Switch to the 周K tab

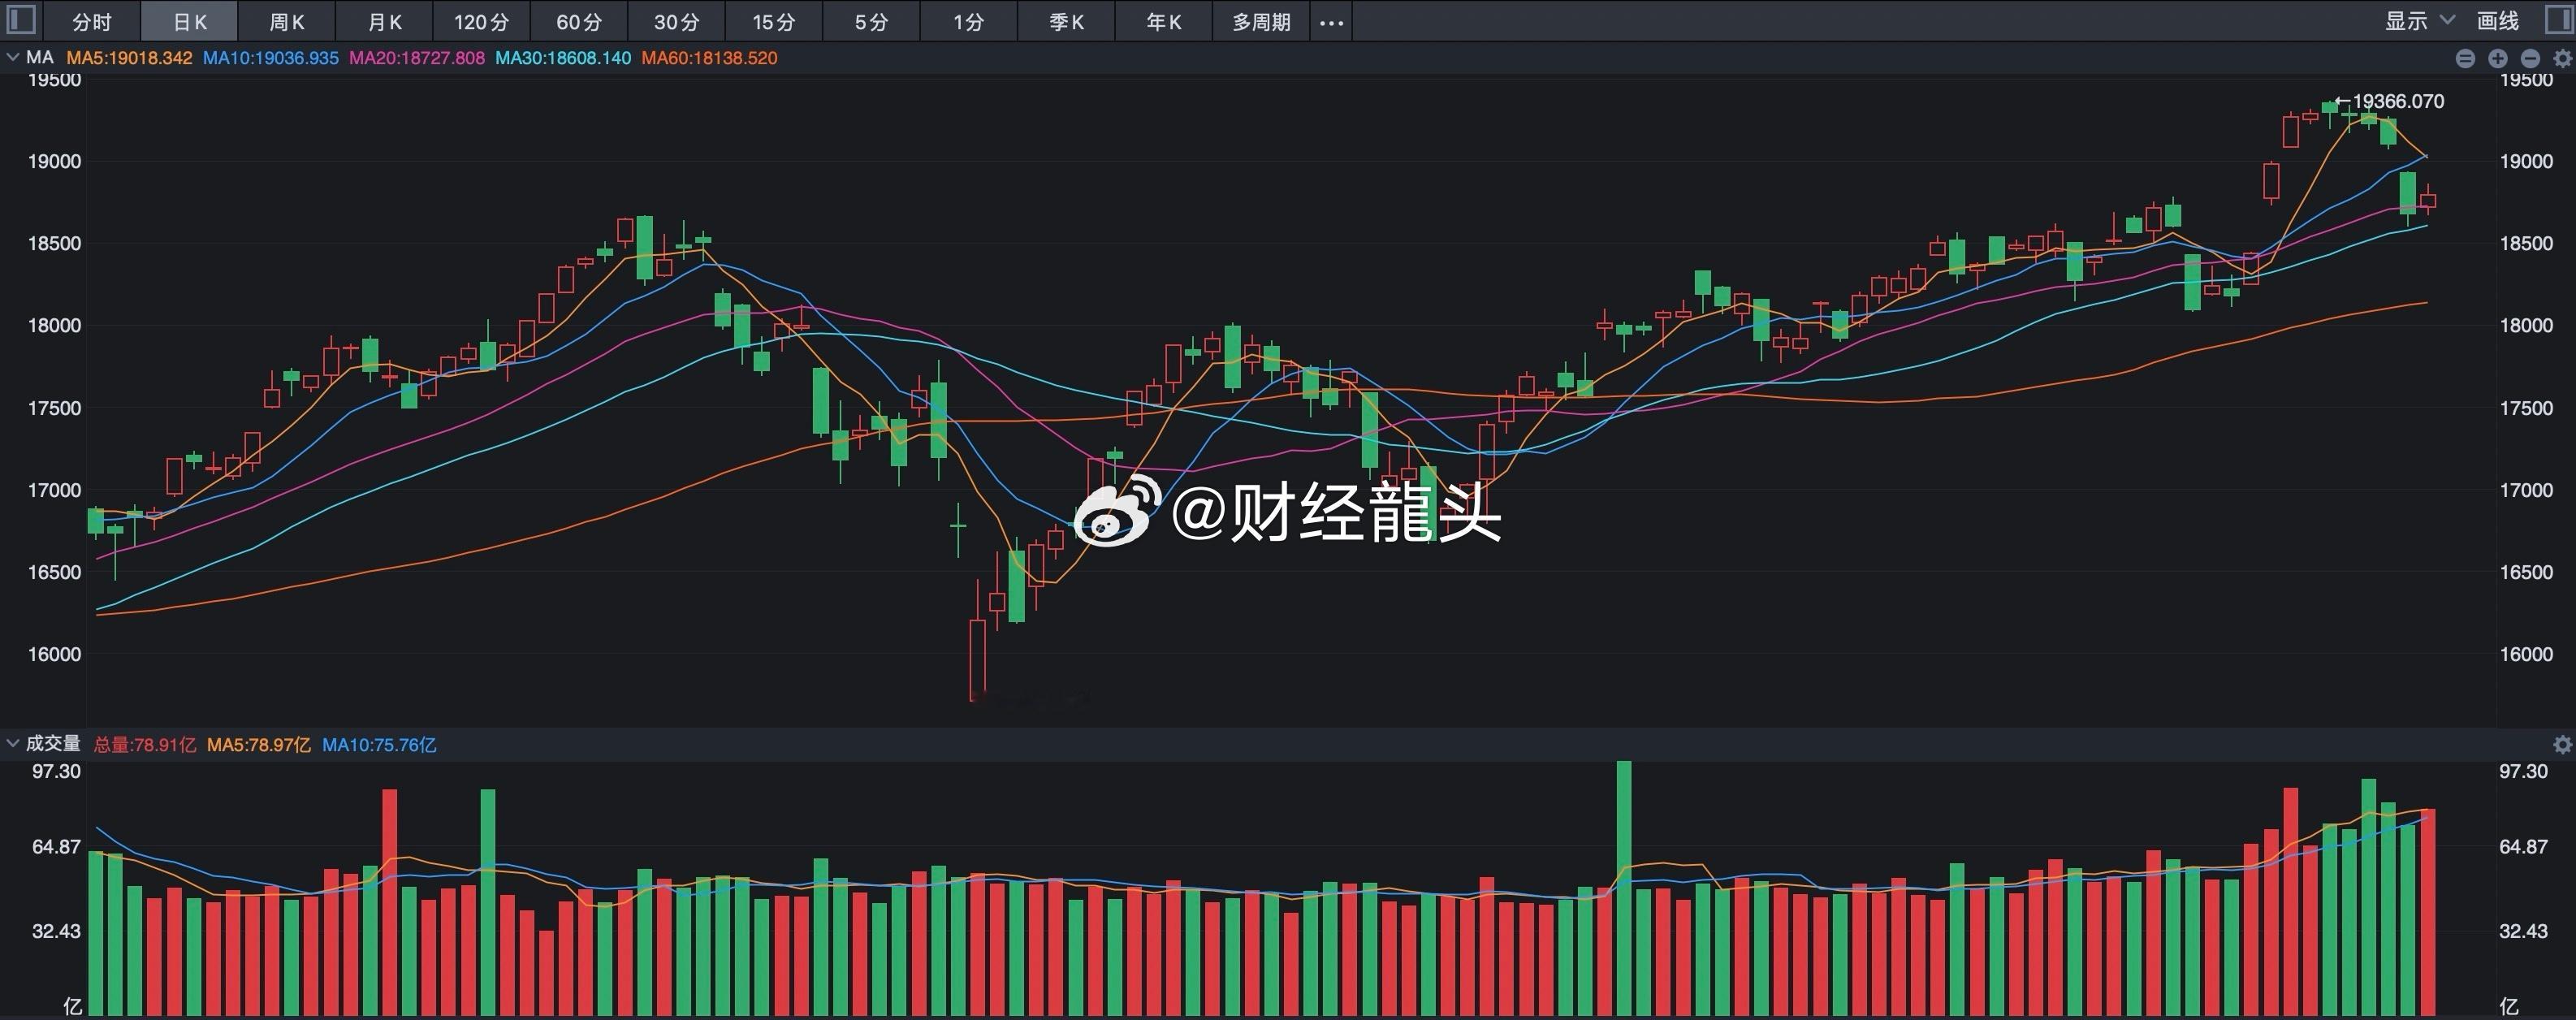coord(287,22)
